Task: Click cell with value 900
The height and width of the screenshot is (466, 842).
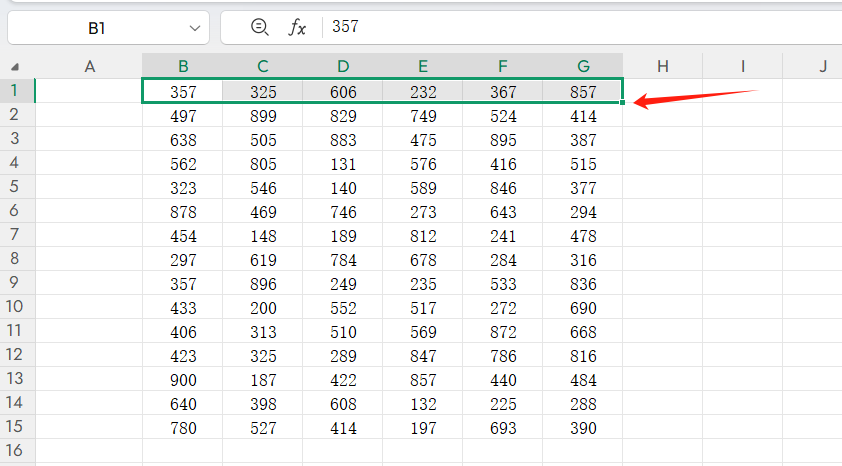Action: pos(183,380)
